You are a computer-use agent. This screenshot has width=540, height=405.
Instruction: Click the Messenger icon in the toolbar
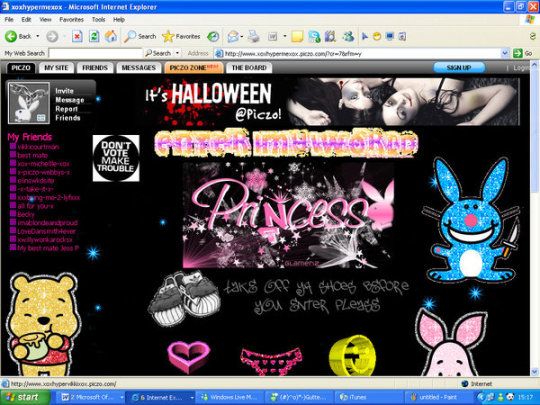tap(349, 36)
